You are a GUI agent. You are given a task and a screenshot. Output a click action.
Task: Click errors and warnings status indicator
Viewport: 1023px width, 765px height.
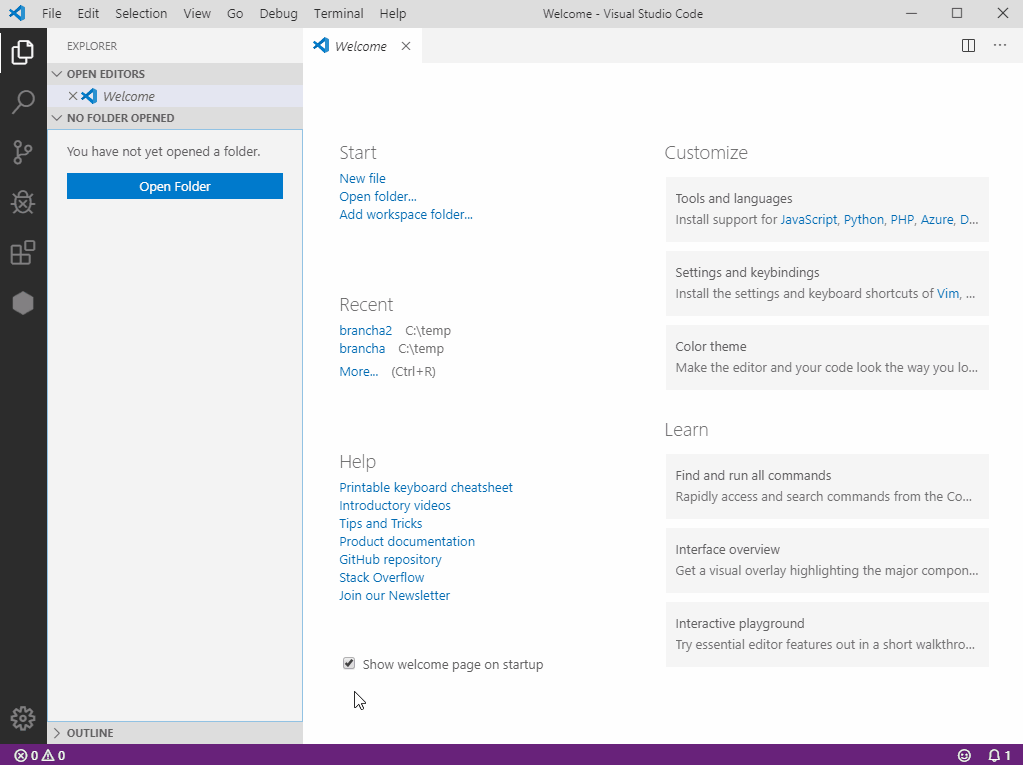pyautogui.click(x=40, y=755)
